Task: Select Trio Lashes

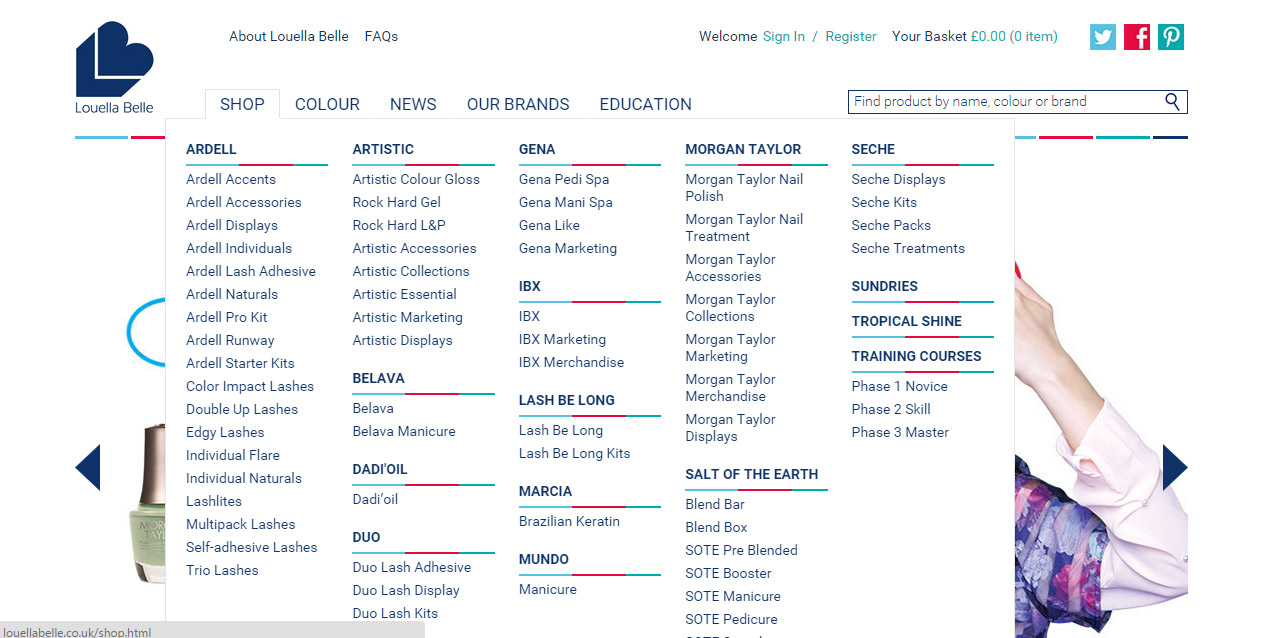Action: tap(222, 570)
